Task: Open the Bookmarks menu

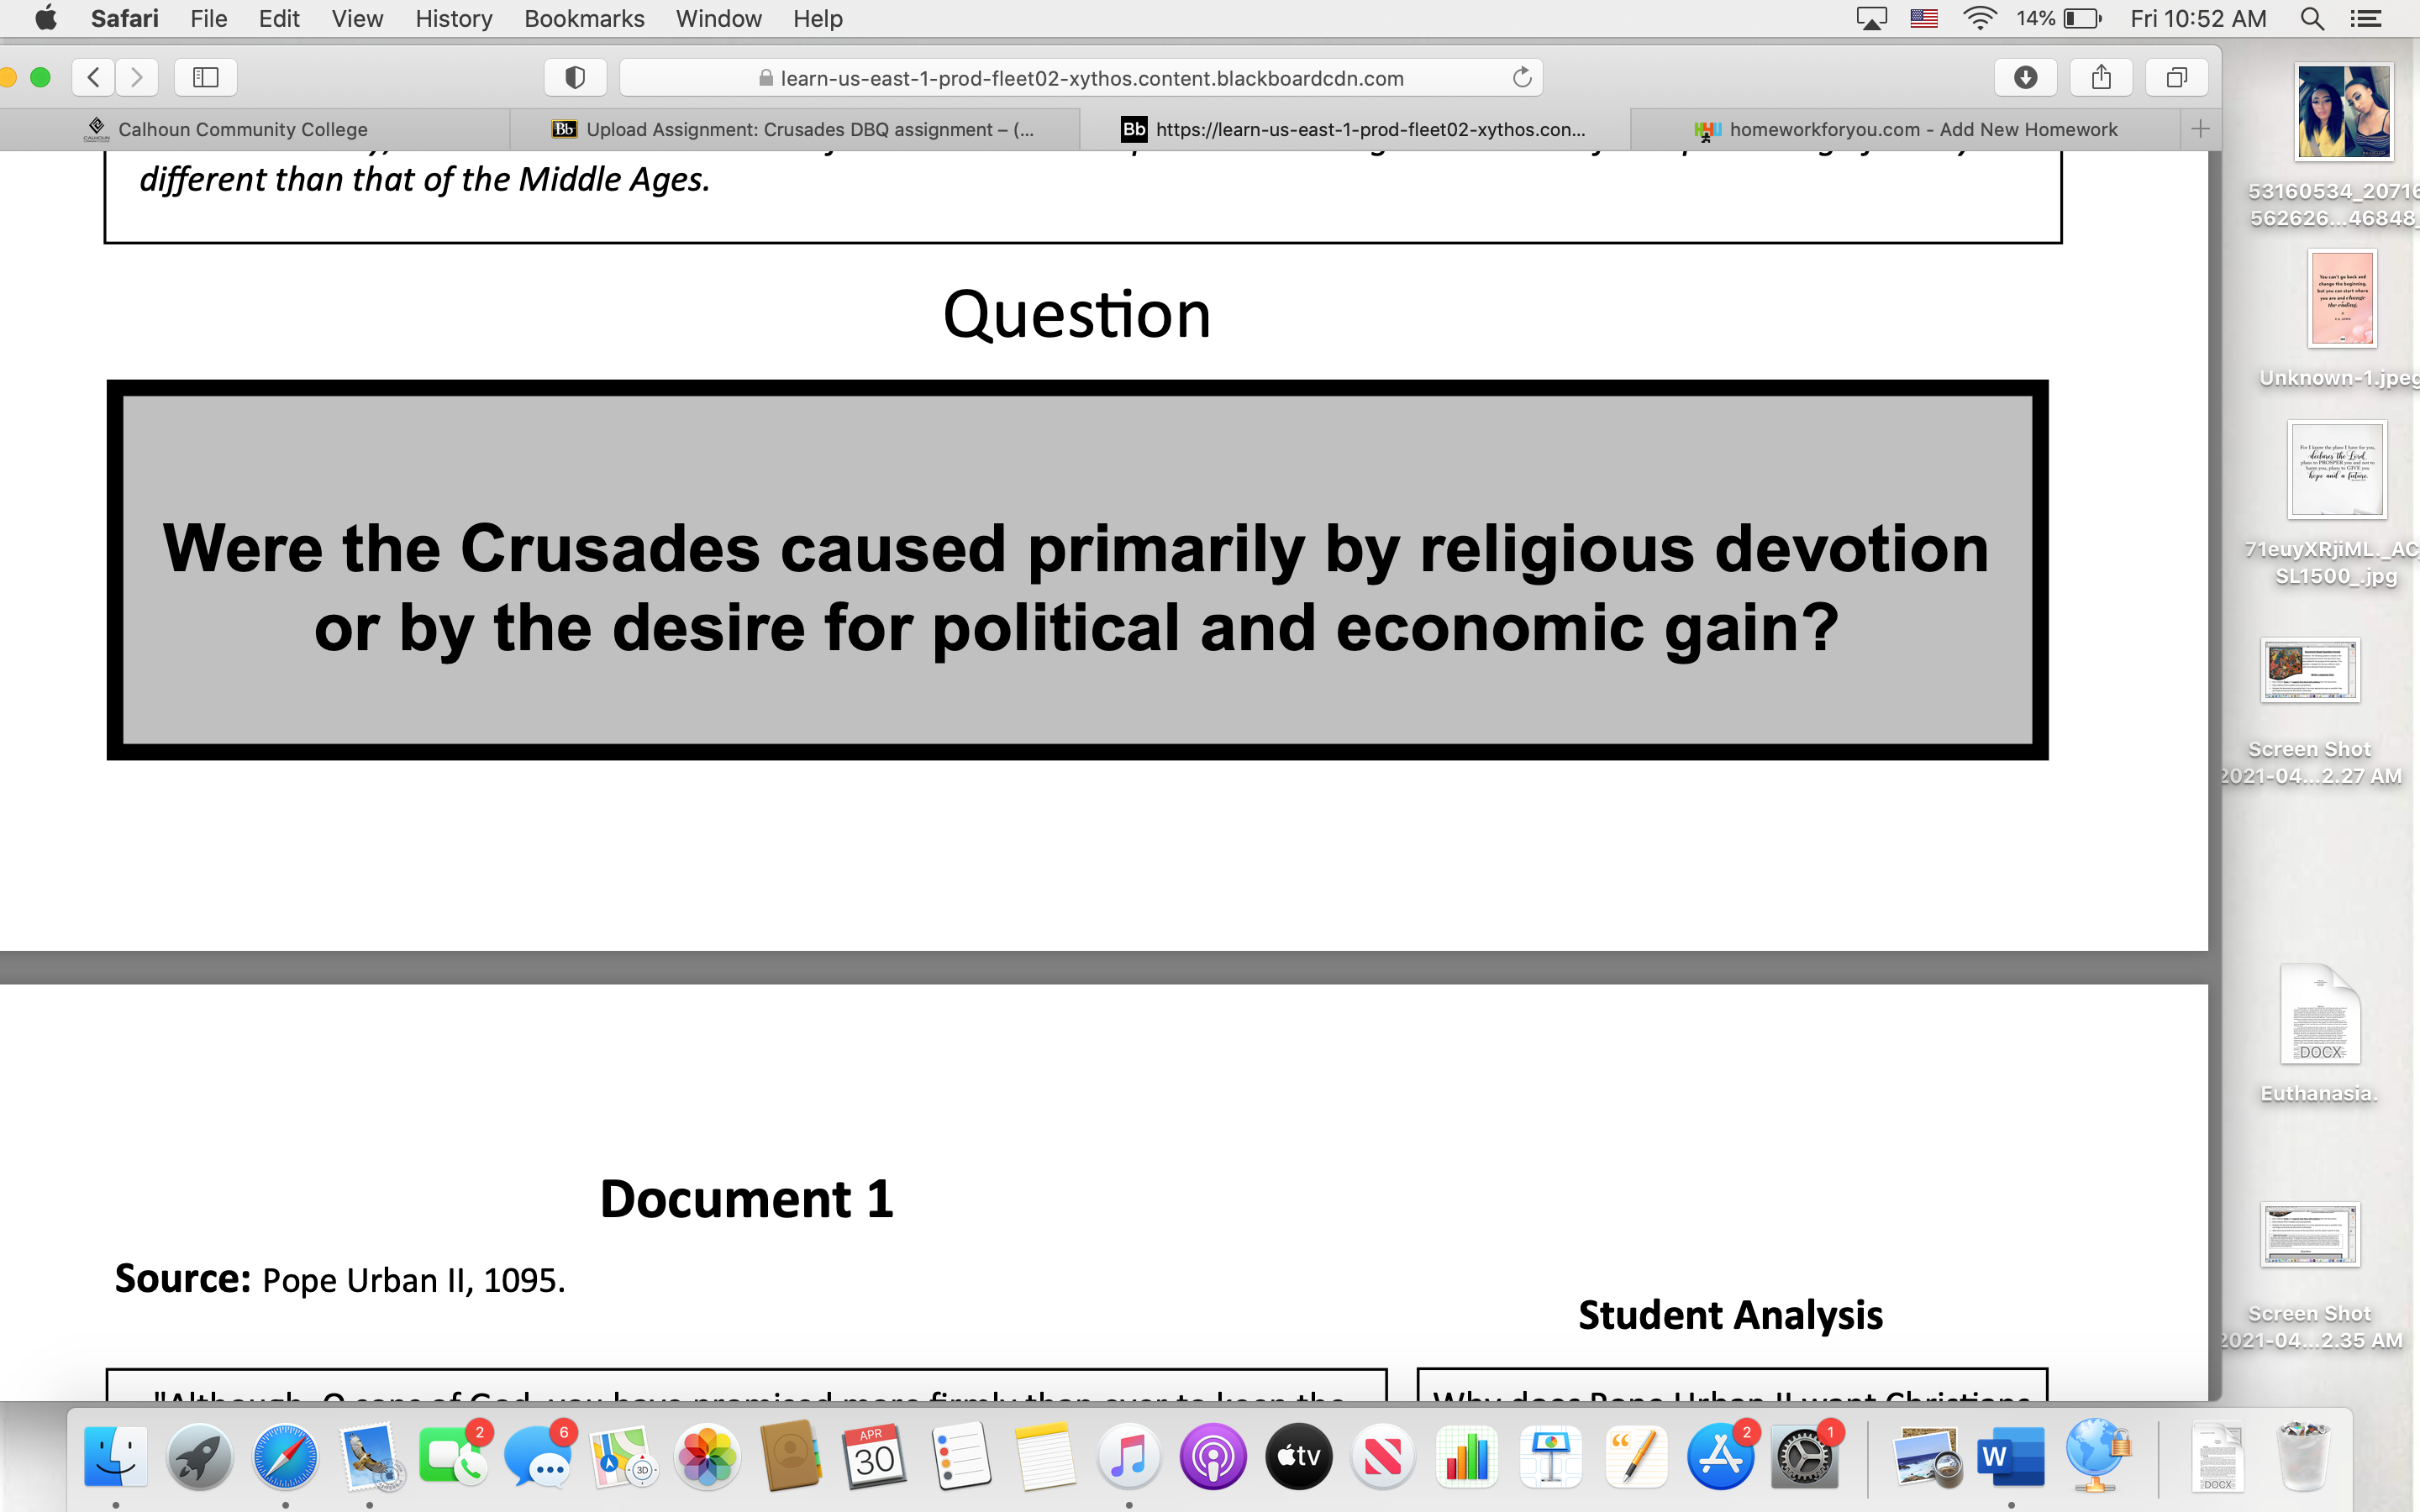Action: (584, 18)
